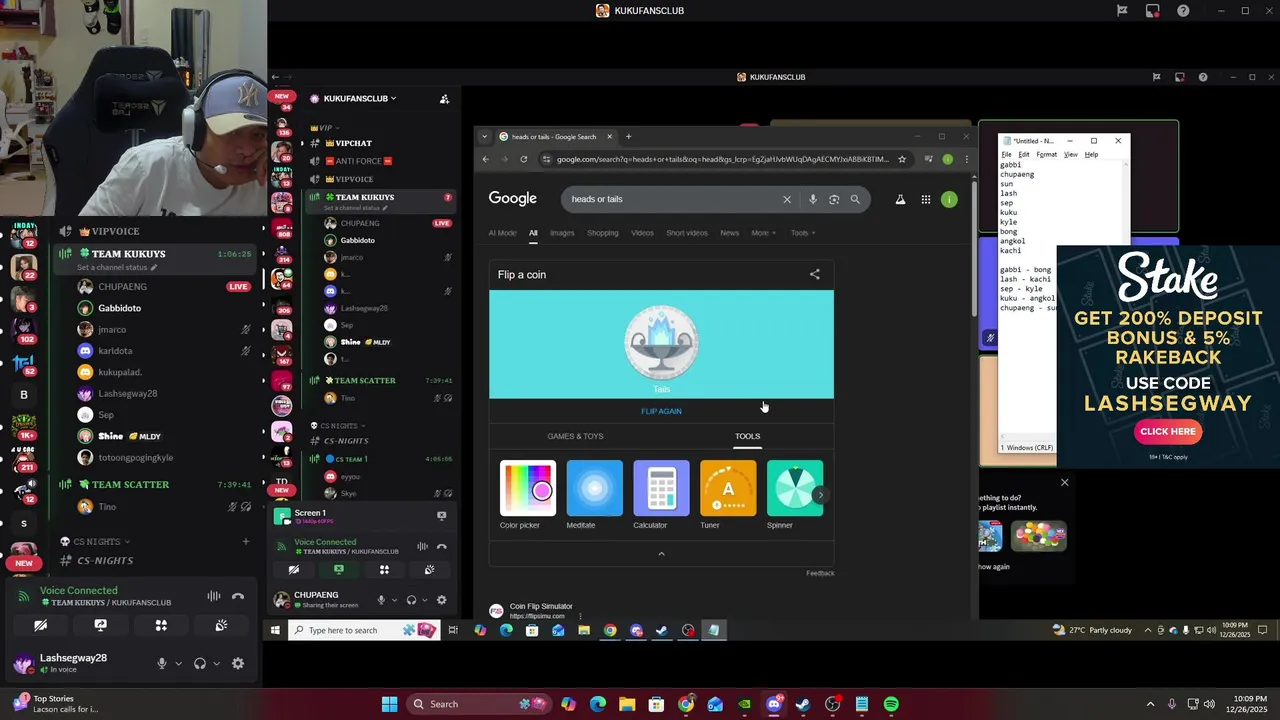Open Google Search Labs flask icon
1280x720 pixels.
click(900, 199)
